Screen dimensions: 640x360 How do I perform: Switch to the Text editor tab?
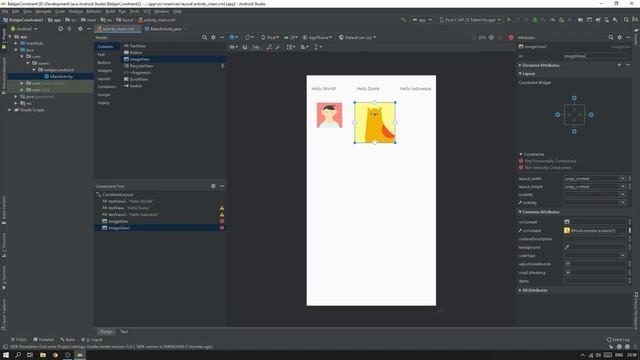tap(124, 332)
